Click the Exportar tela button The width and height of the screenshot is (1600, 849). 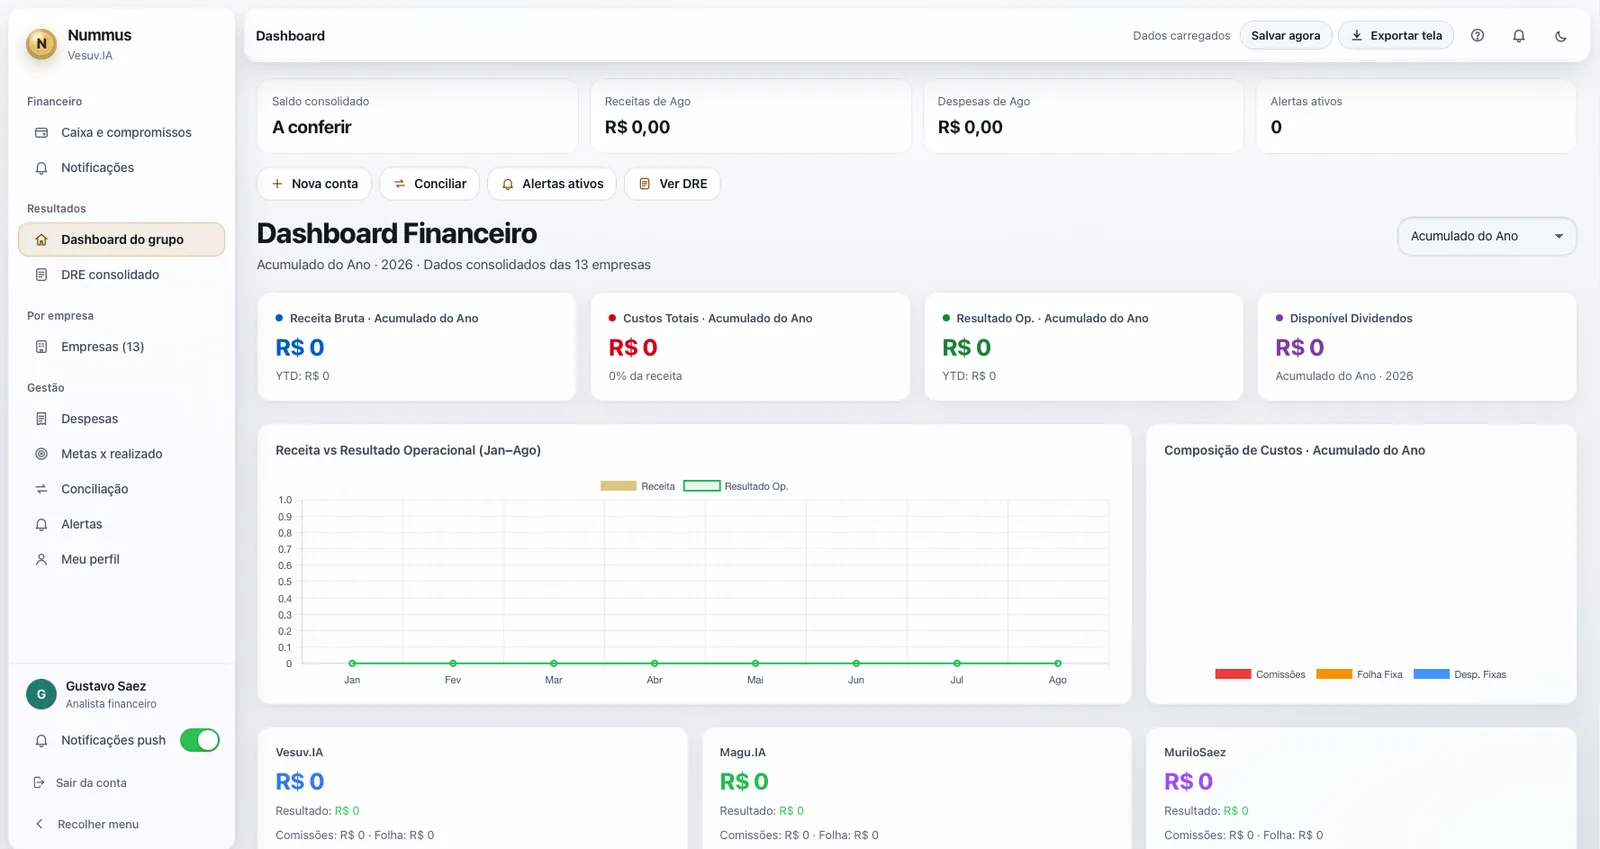(1396, 35)
